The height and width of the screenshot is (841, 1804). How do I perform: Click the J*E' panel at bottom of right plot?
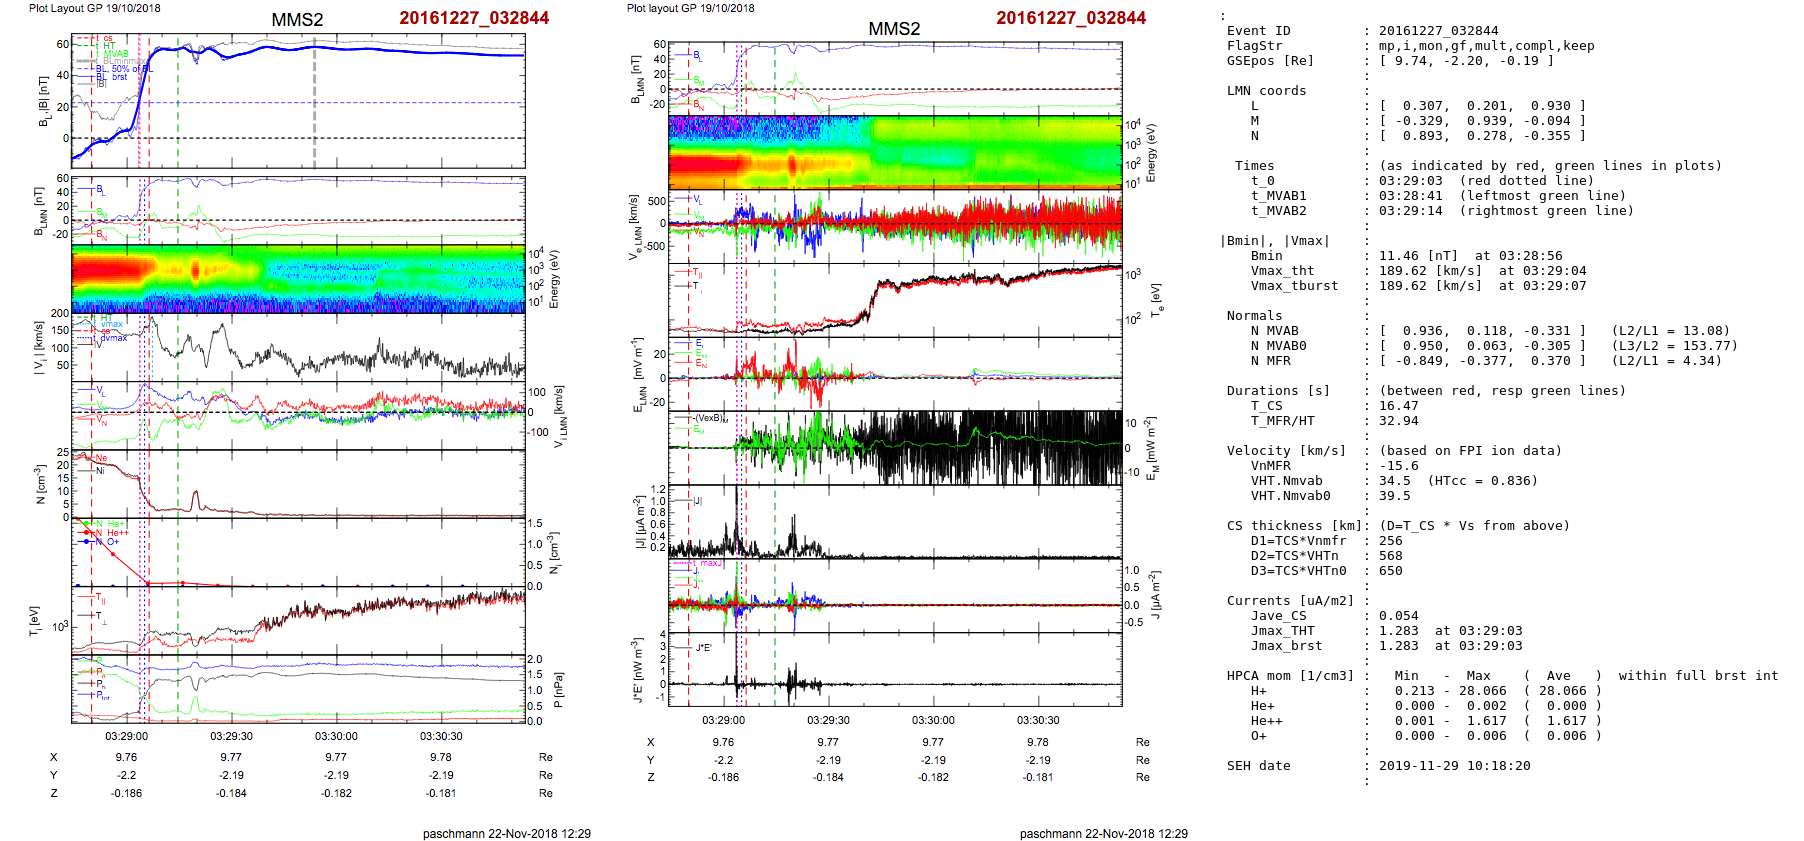pos(895,669)
